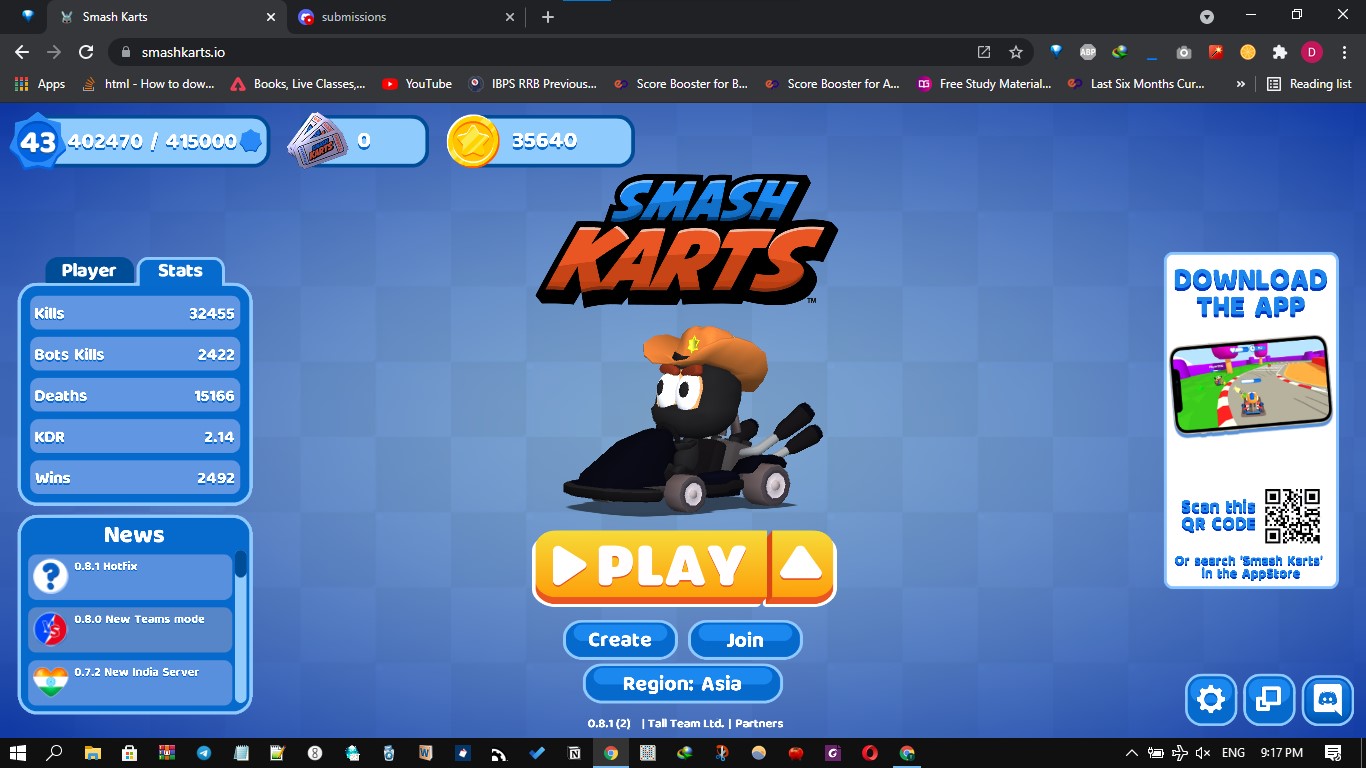Reload the smashkarts.io page
Image resolution: width=1366 pixels, height=768 pixels.
[86, 52]
